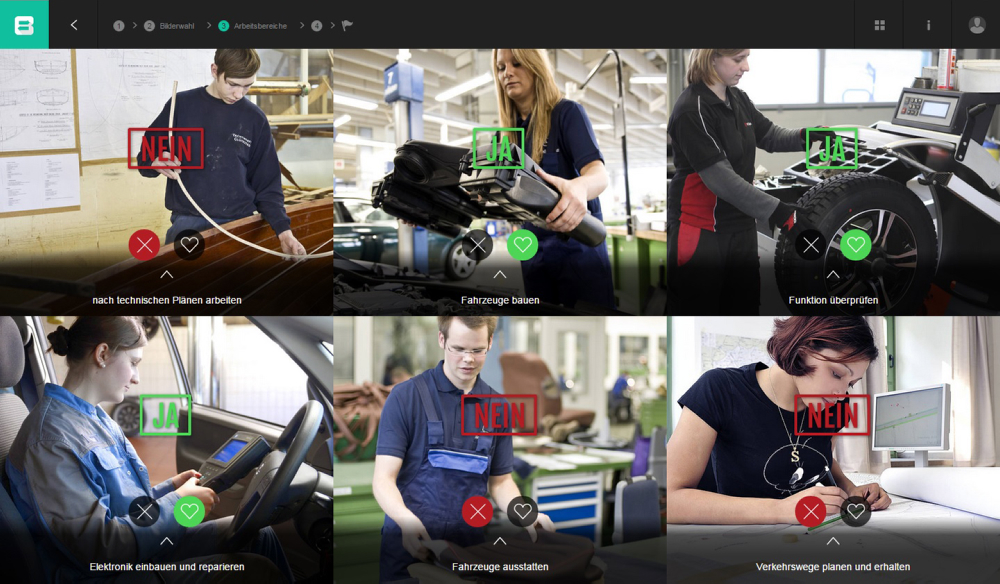Reject 'Fahrzeuge bauen' with X icon
Screen dimensions: 1000x584
click(478, 245)
